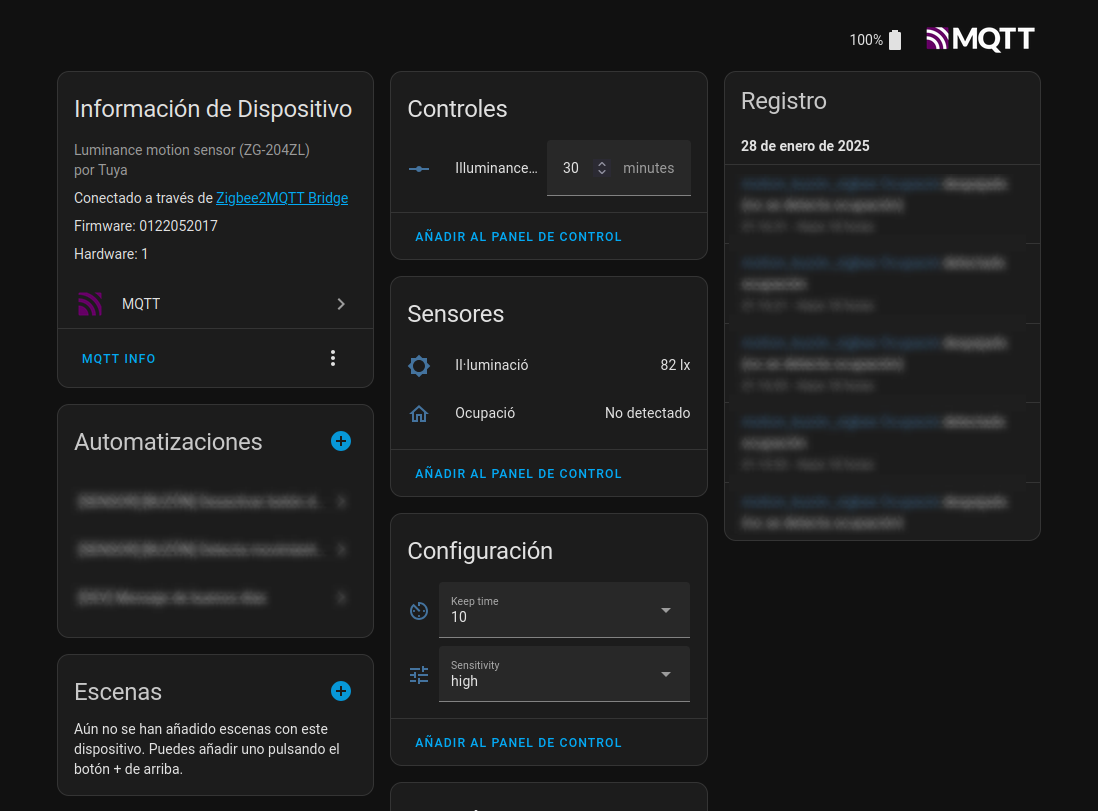The width and height of the screenshot is (1098, 811).
Task: Click the battery level icon
Action: (x=895, y=40)
